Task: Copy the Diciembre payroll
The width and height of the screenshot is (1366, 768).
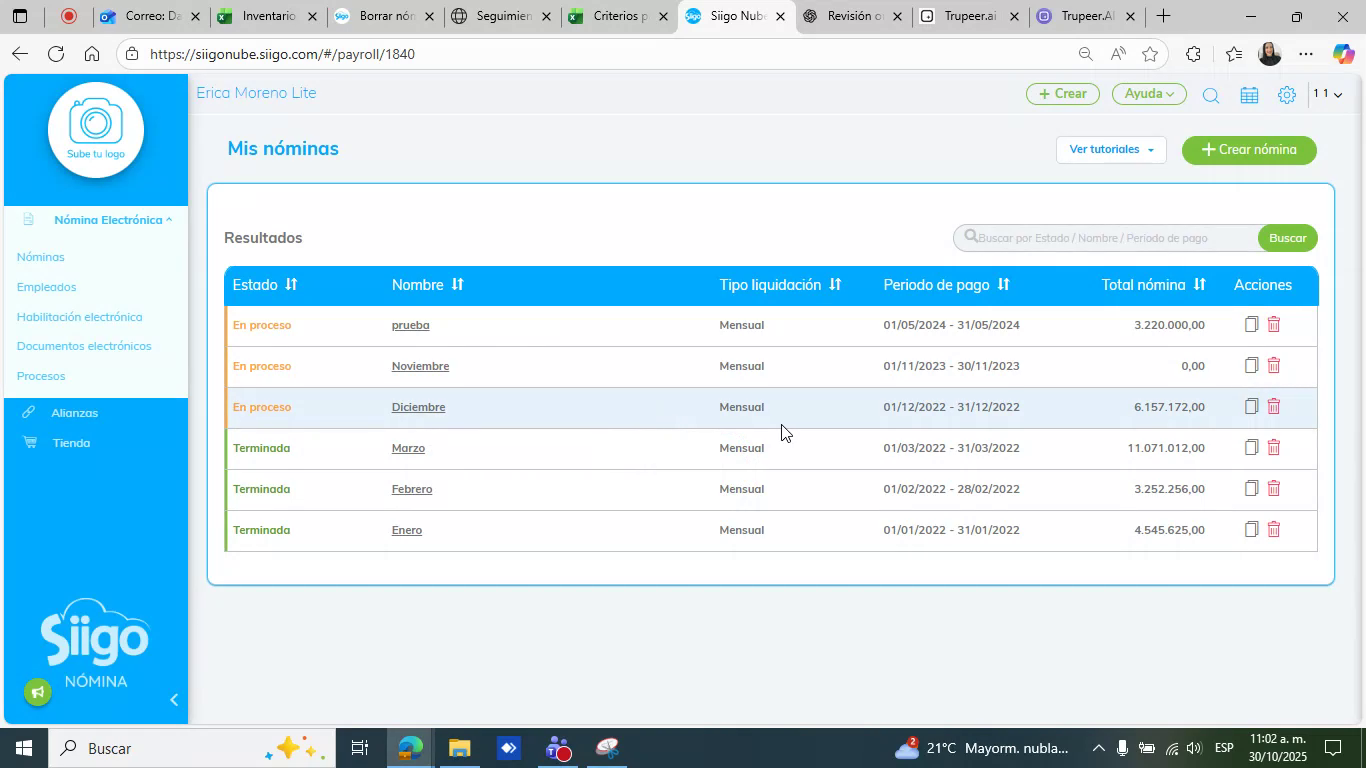Action: pos(1251,406)
